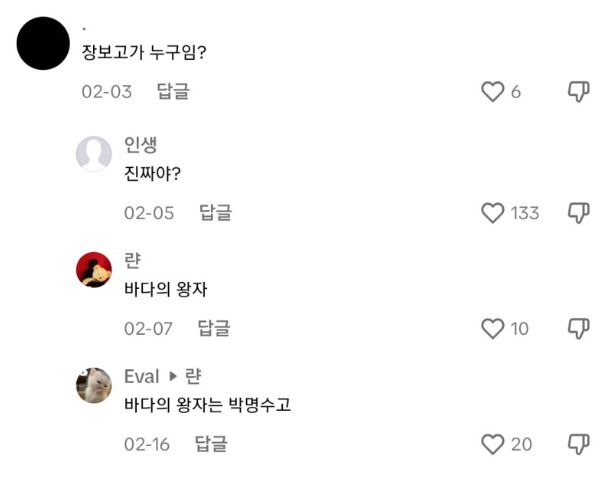
Task: Open the mentioned user 랸 after the arrow
Action: (193, 376)
